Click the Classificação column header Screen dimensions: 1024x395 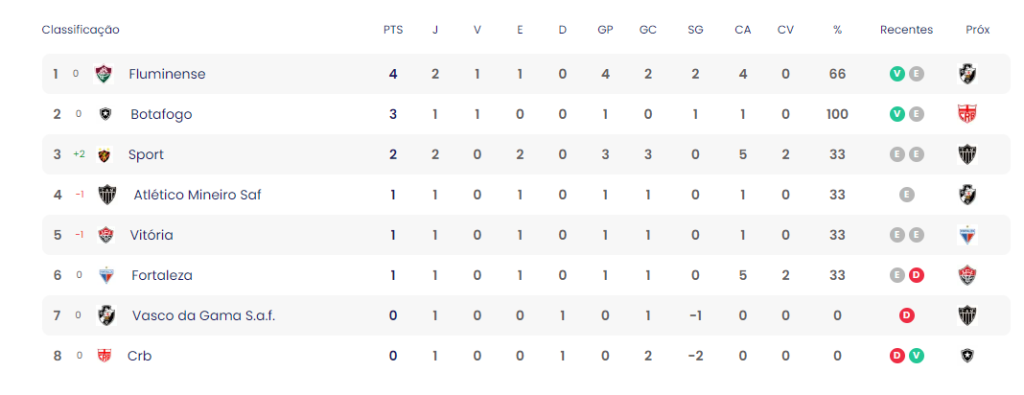[80, 30]
